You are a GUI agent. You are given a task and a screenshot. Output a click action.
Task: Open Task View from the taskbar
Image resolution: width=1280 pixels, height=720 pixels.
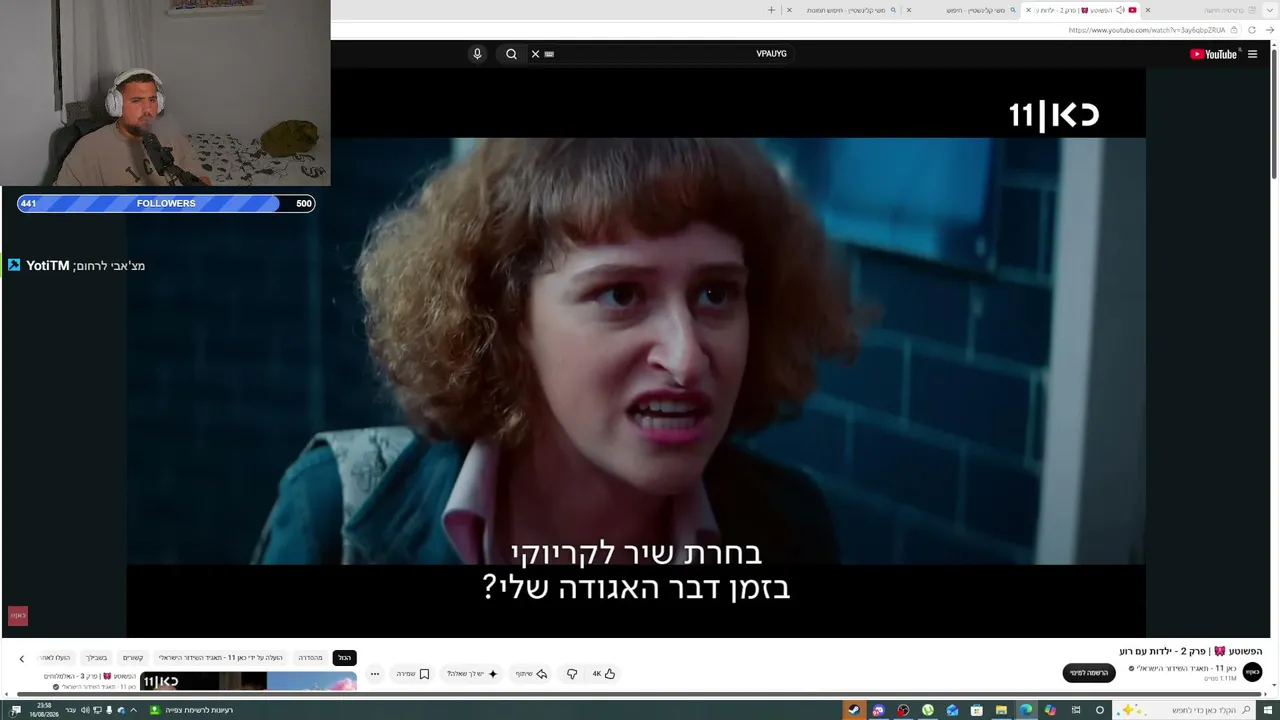click(x=1075, y=710)
